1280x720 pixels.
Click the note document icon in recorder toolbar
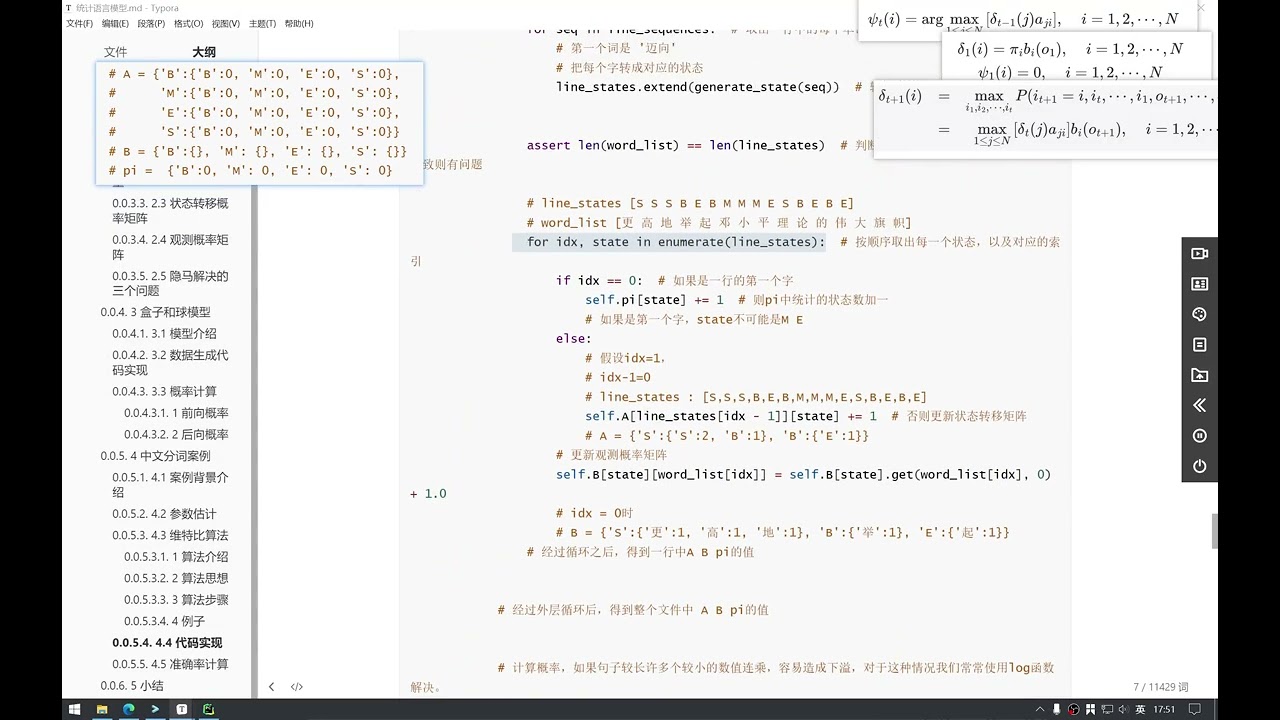tap(1200, 345)
